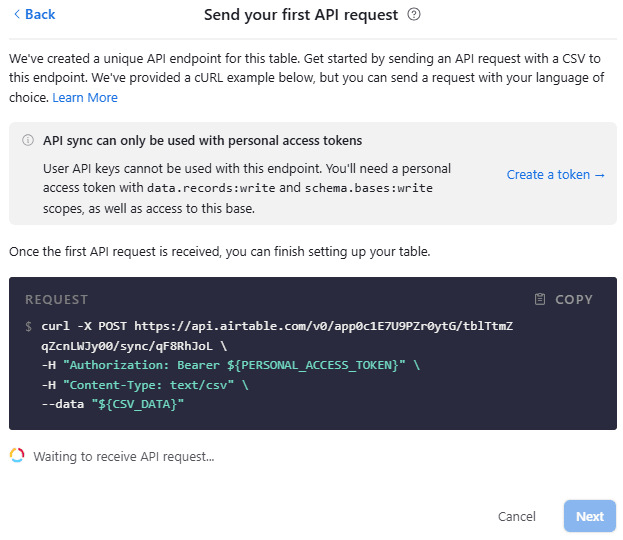The height and width of the screenshot is (540, 623).
Task: Open the Learn More link
Action: (x=85, y=97)
